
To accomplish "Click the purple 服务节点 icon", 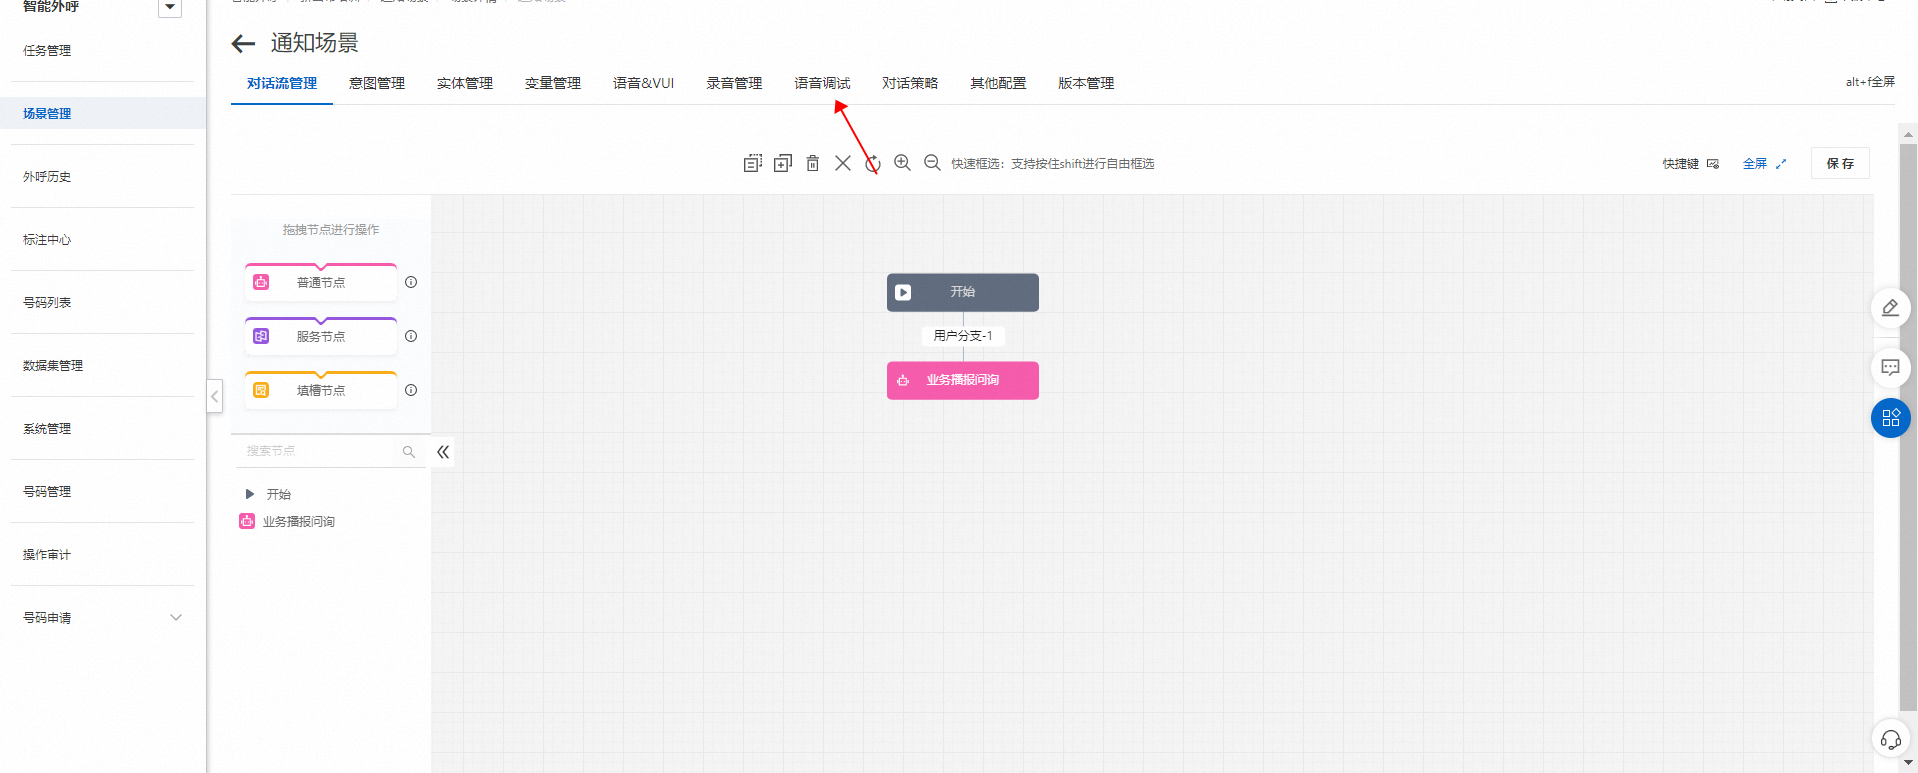I will tap(261, 336).
